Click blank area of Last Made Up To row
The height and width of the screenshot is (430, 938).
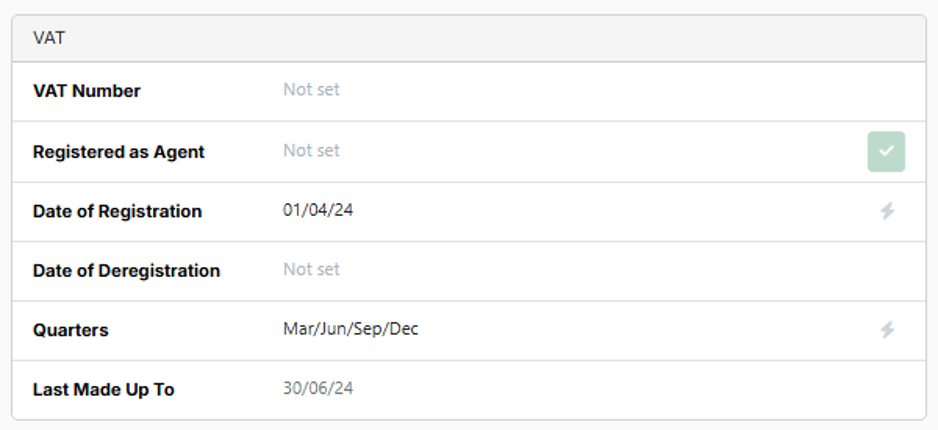[598, 390]
